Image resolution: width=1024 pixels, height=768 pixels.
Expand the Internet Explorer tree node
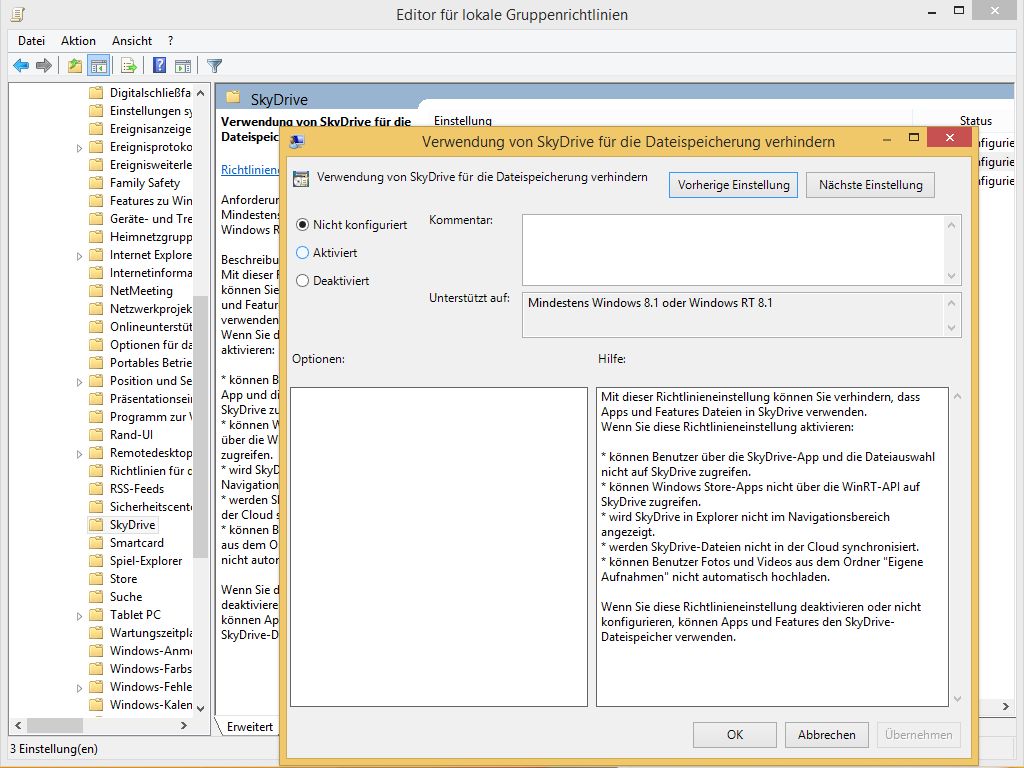[x=79, y=256]
